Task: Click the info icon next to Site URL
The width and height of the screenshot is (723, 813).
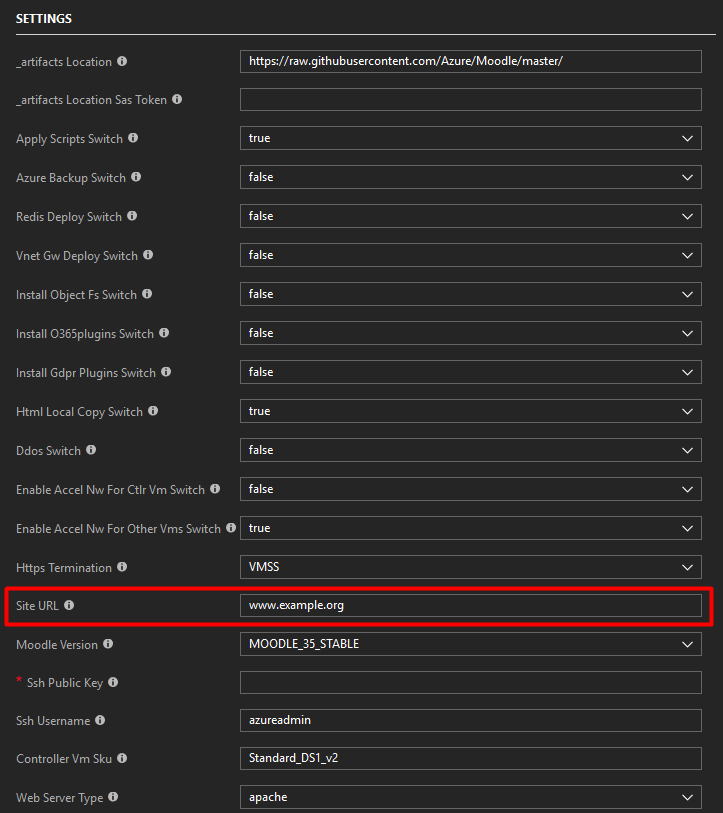Action: tap(68, 605)
